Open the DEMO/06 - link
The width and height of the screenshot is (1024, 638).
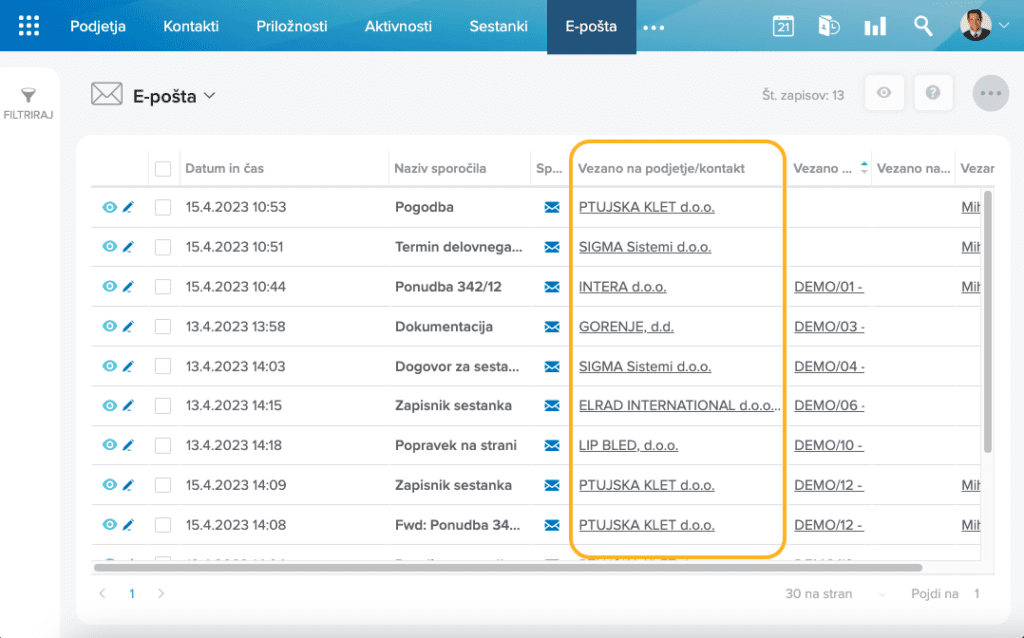pos(829,406)
